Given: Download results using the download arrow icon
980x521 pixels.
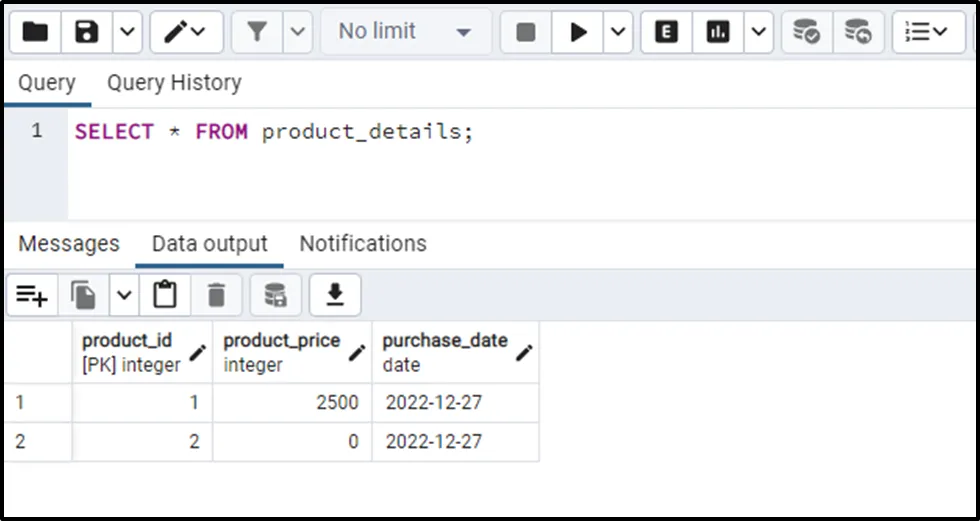Looking at the screenshot, I should click(335, 294).
